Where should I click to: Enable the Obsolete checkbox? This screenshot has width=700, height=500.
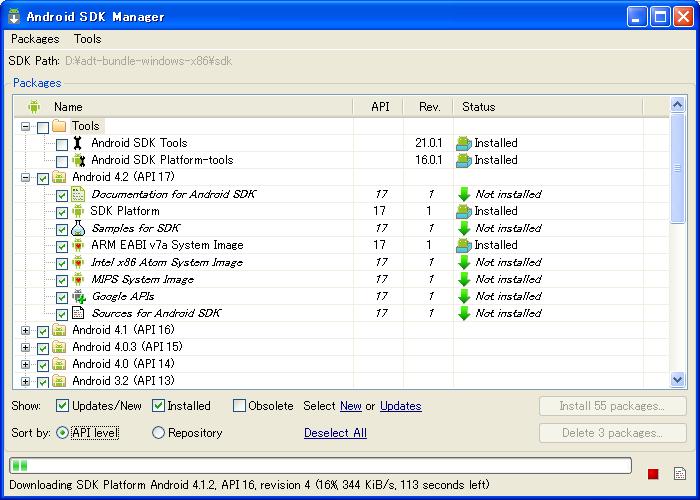click(239, 405)
